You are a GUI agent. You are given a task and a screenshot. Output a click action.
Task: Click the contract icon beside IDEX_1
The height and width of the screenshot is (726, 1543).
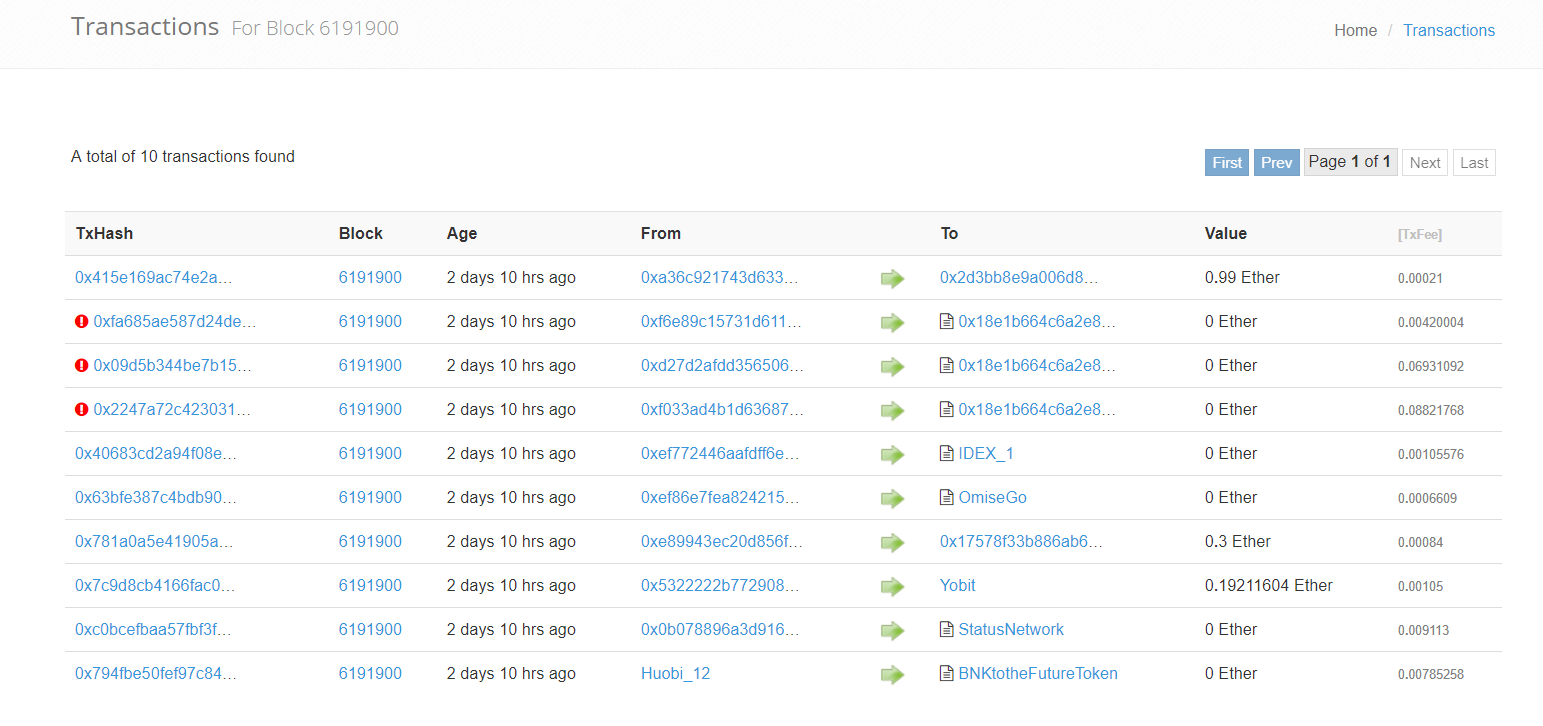tap(947, 454)
